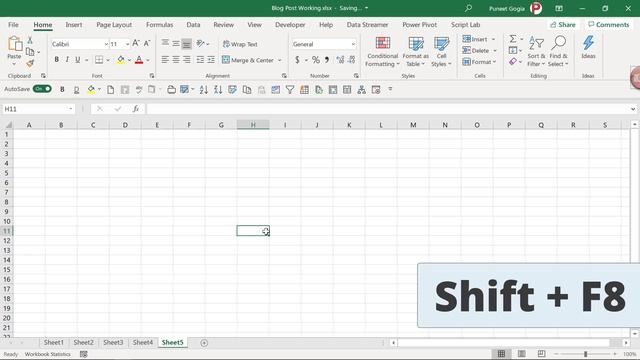
Task: Switch to Page Break Preview view
Action: pyautogui.click(x=541, y=354)
